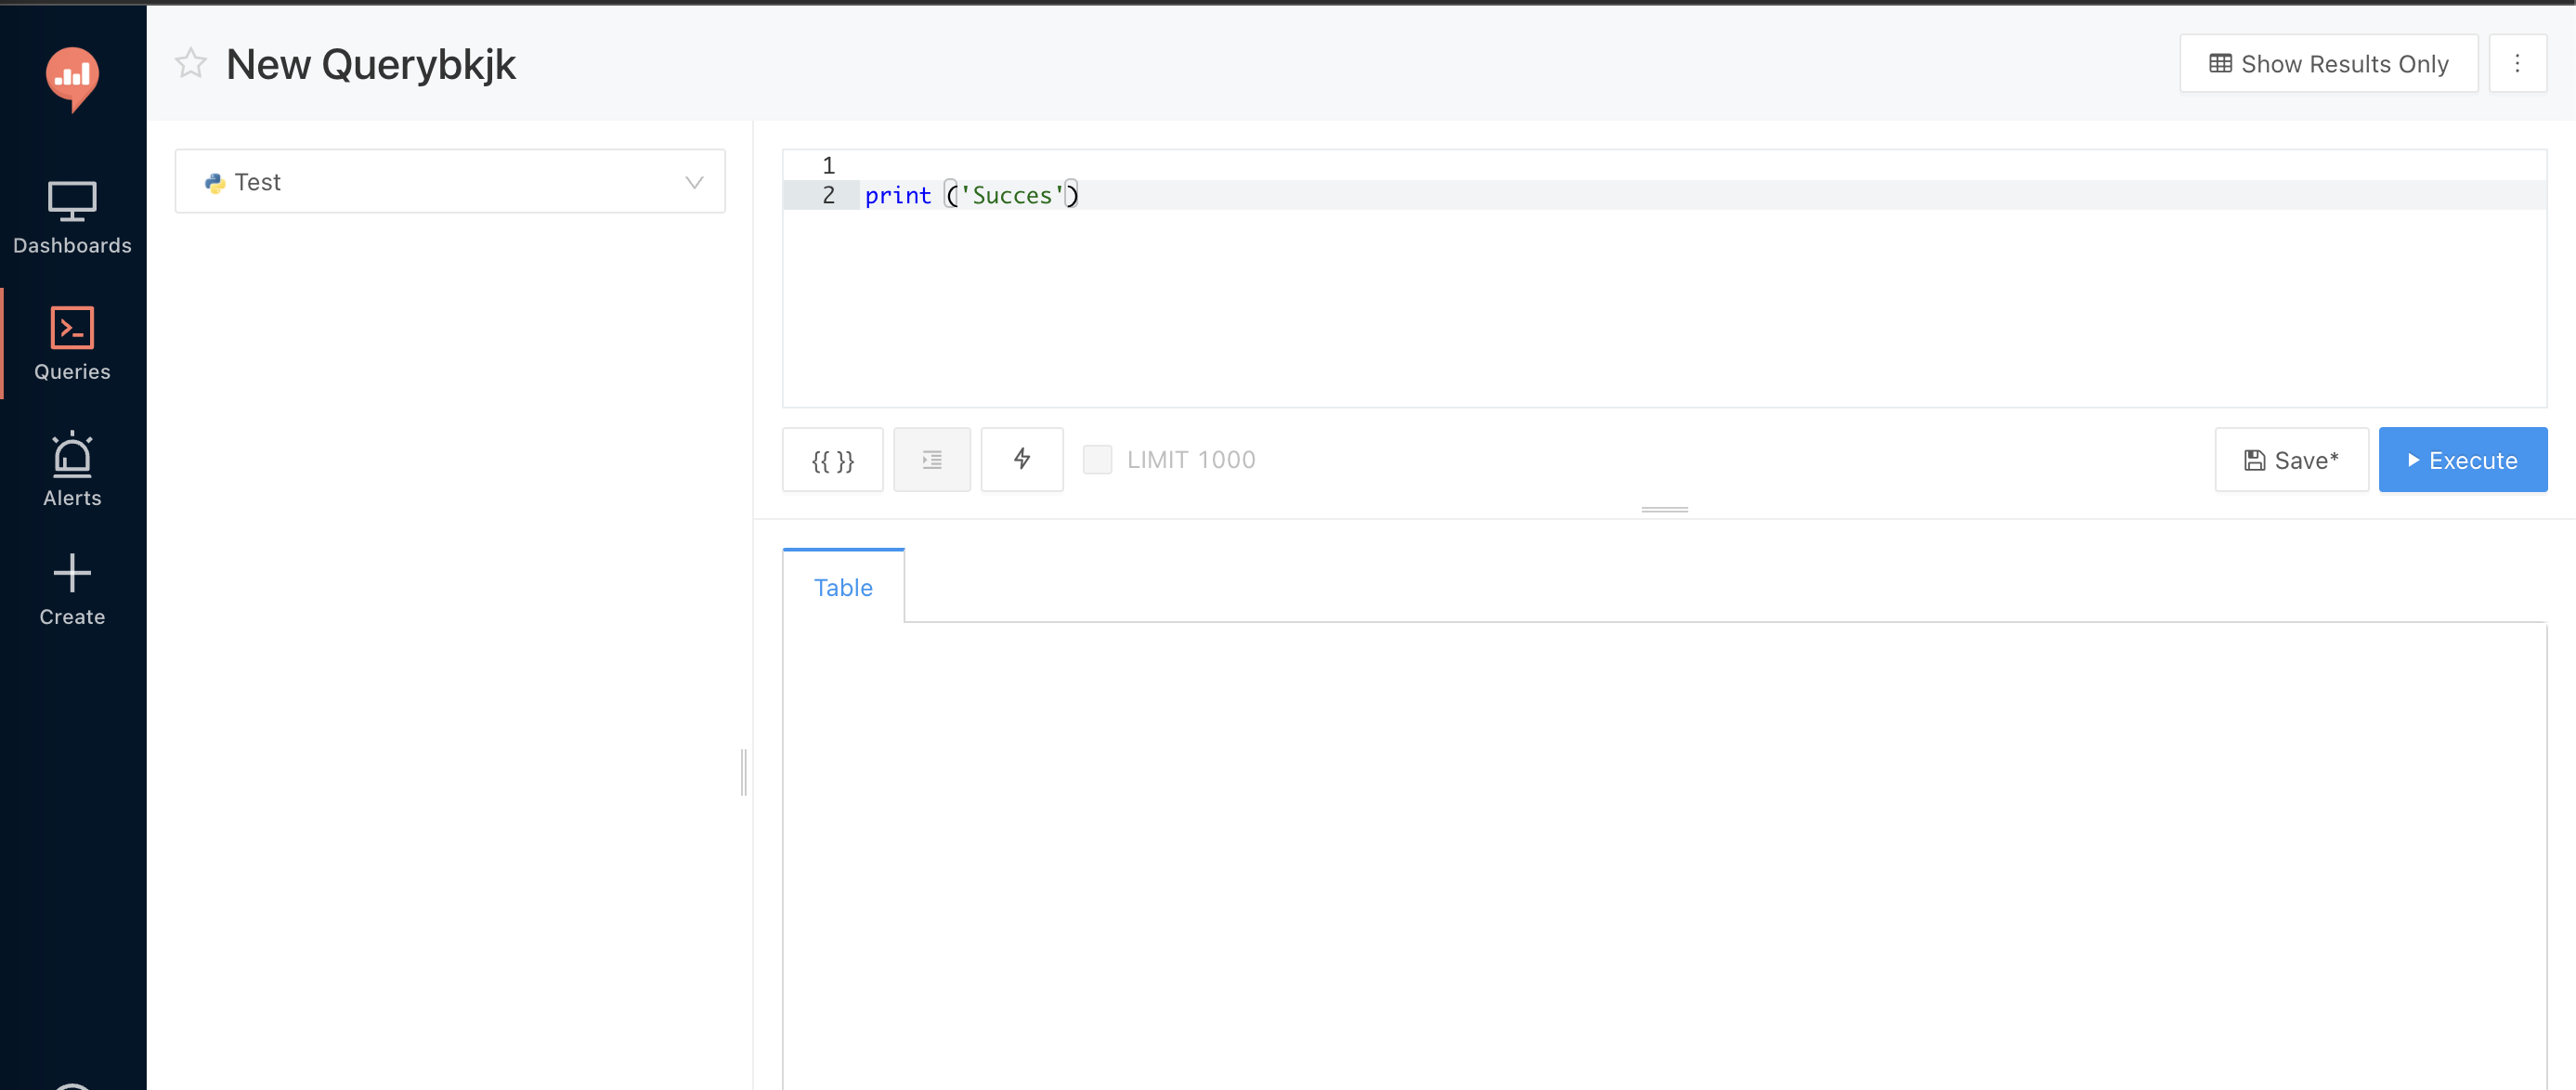Click line number 2 in the editor

828,195
